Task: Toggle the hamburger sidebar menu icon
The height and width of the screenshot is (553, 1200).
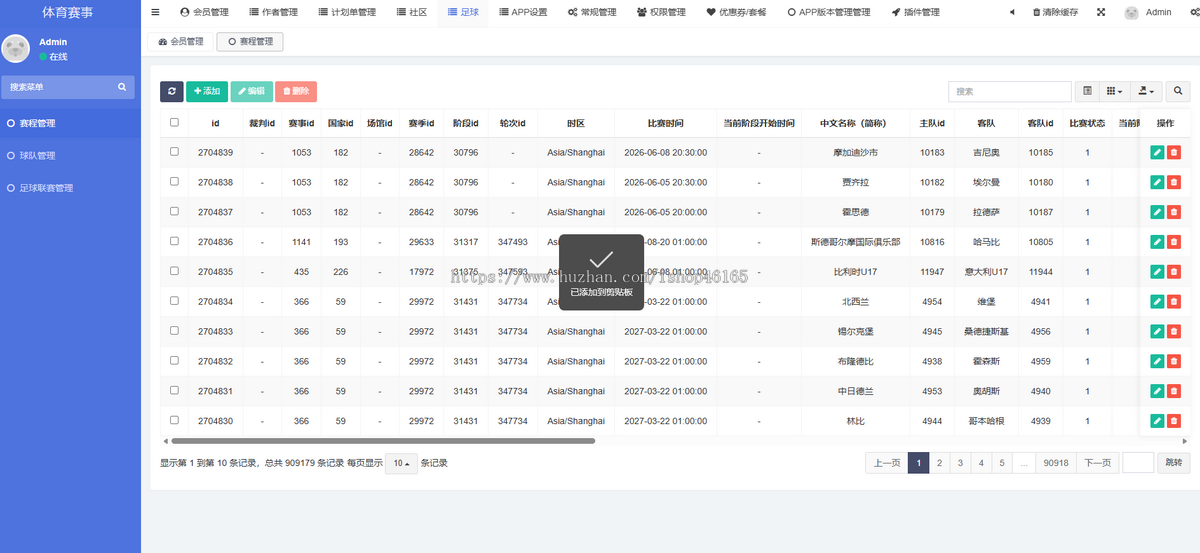Action: click(x=155, y=12)
